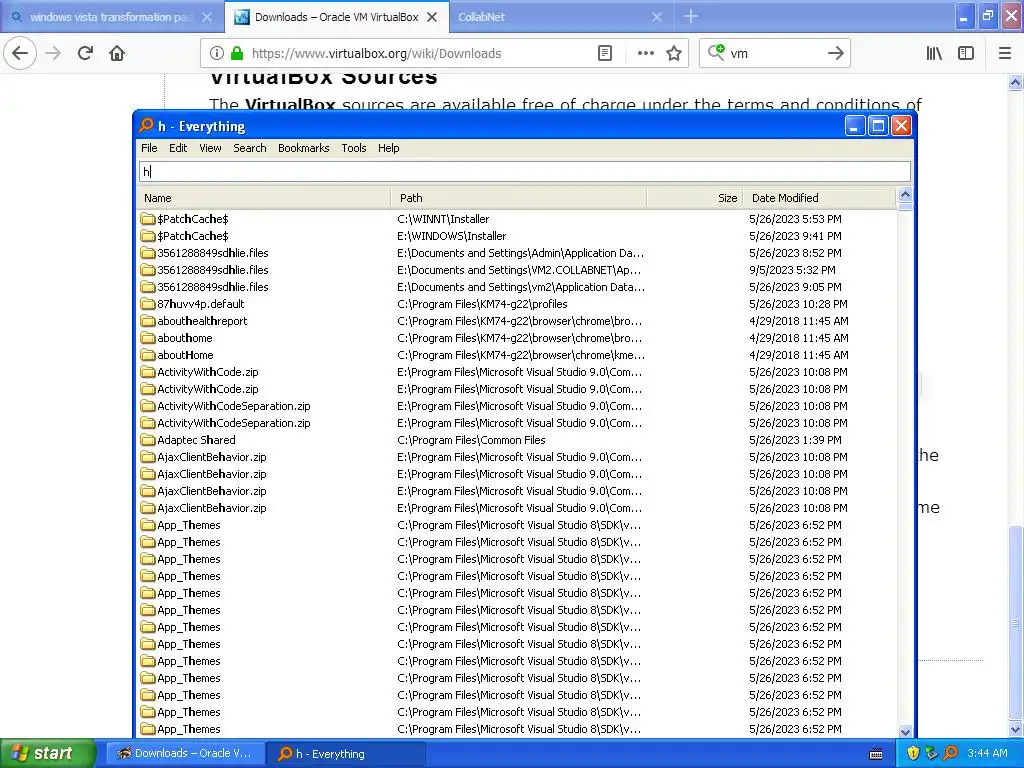Show site information icon in address bar
Image resolution: width=1024 pixels, height=768 pixels.
tap(216, 54)
